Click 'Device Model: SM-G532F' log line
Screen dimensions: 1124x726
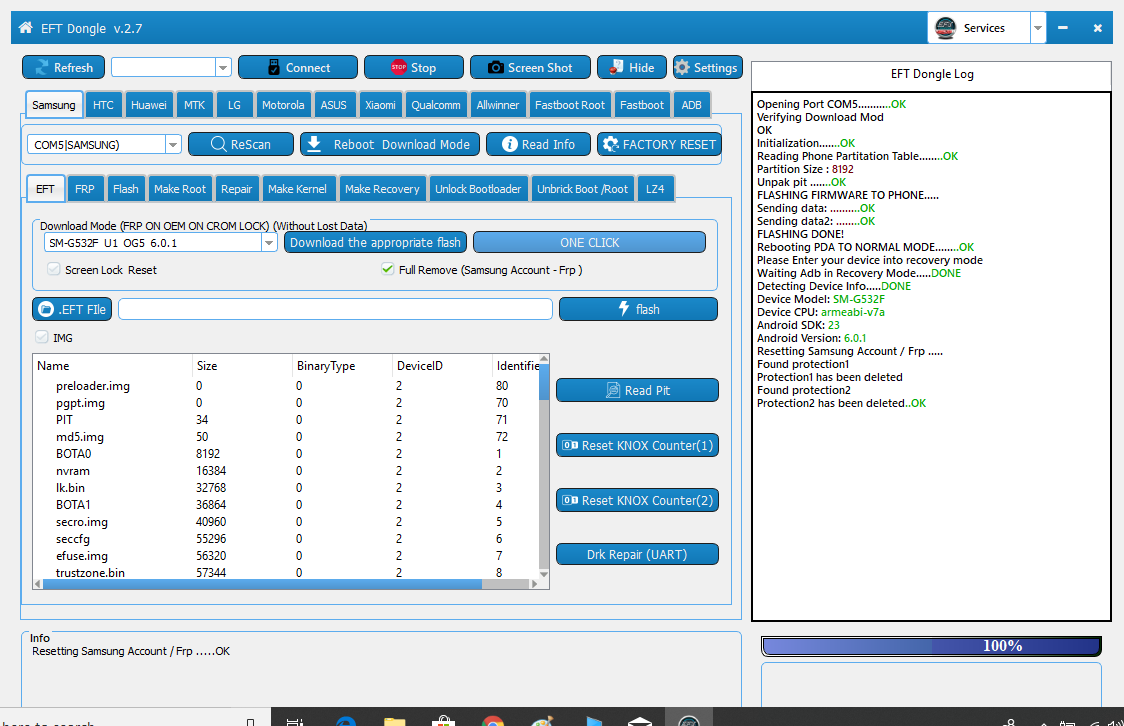(x=821, y=299)
